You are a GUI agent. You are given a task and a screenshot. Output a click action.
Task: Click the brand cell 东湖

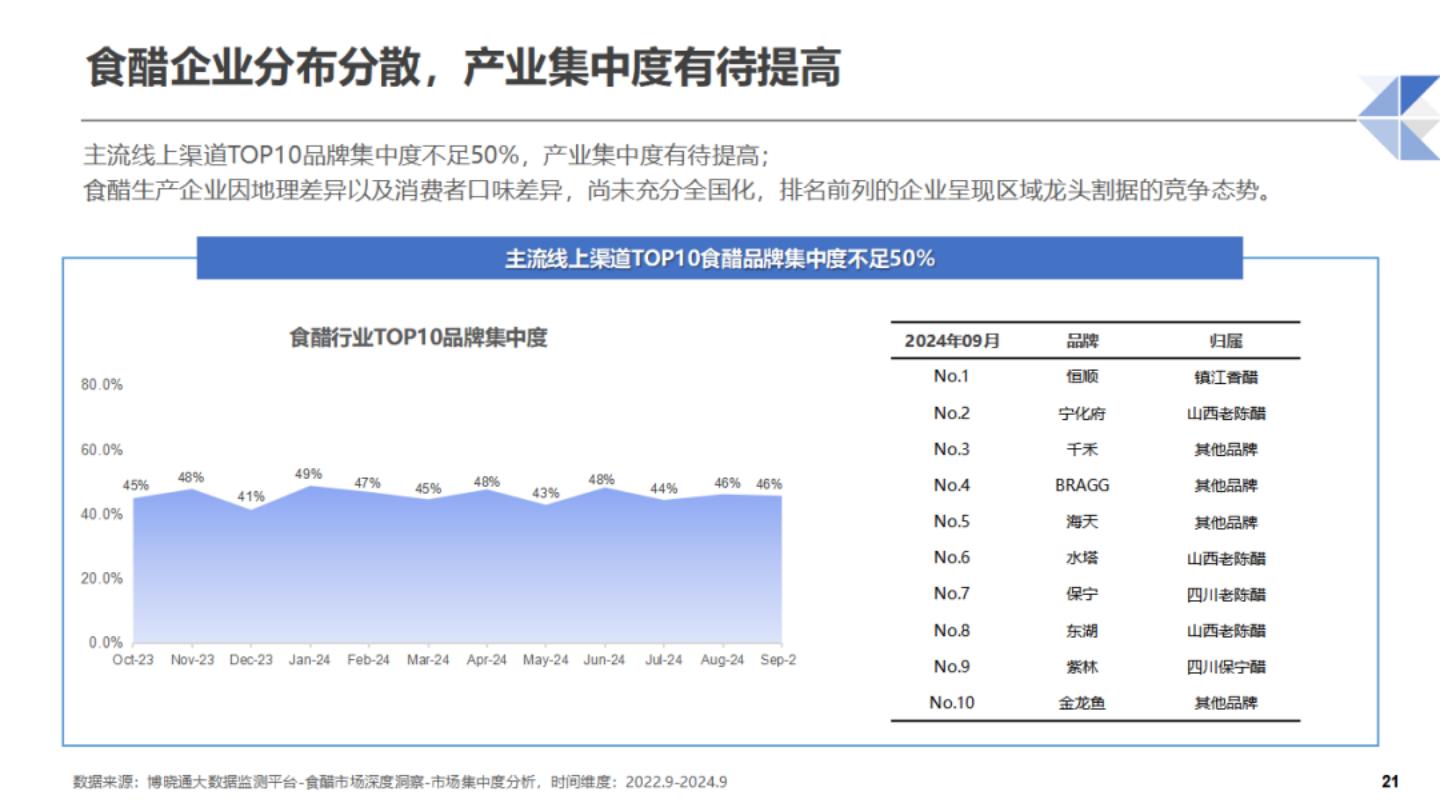(x=1082, y=630)
